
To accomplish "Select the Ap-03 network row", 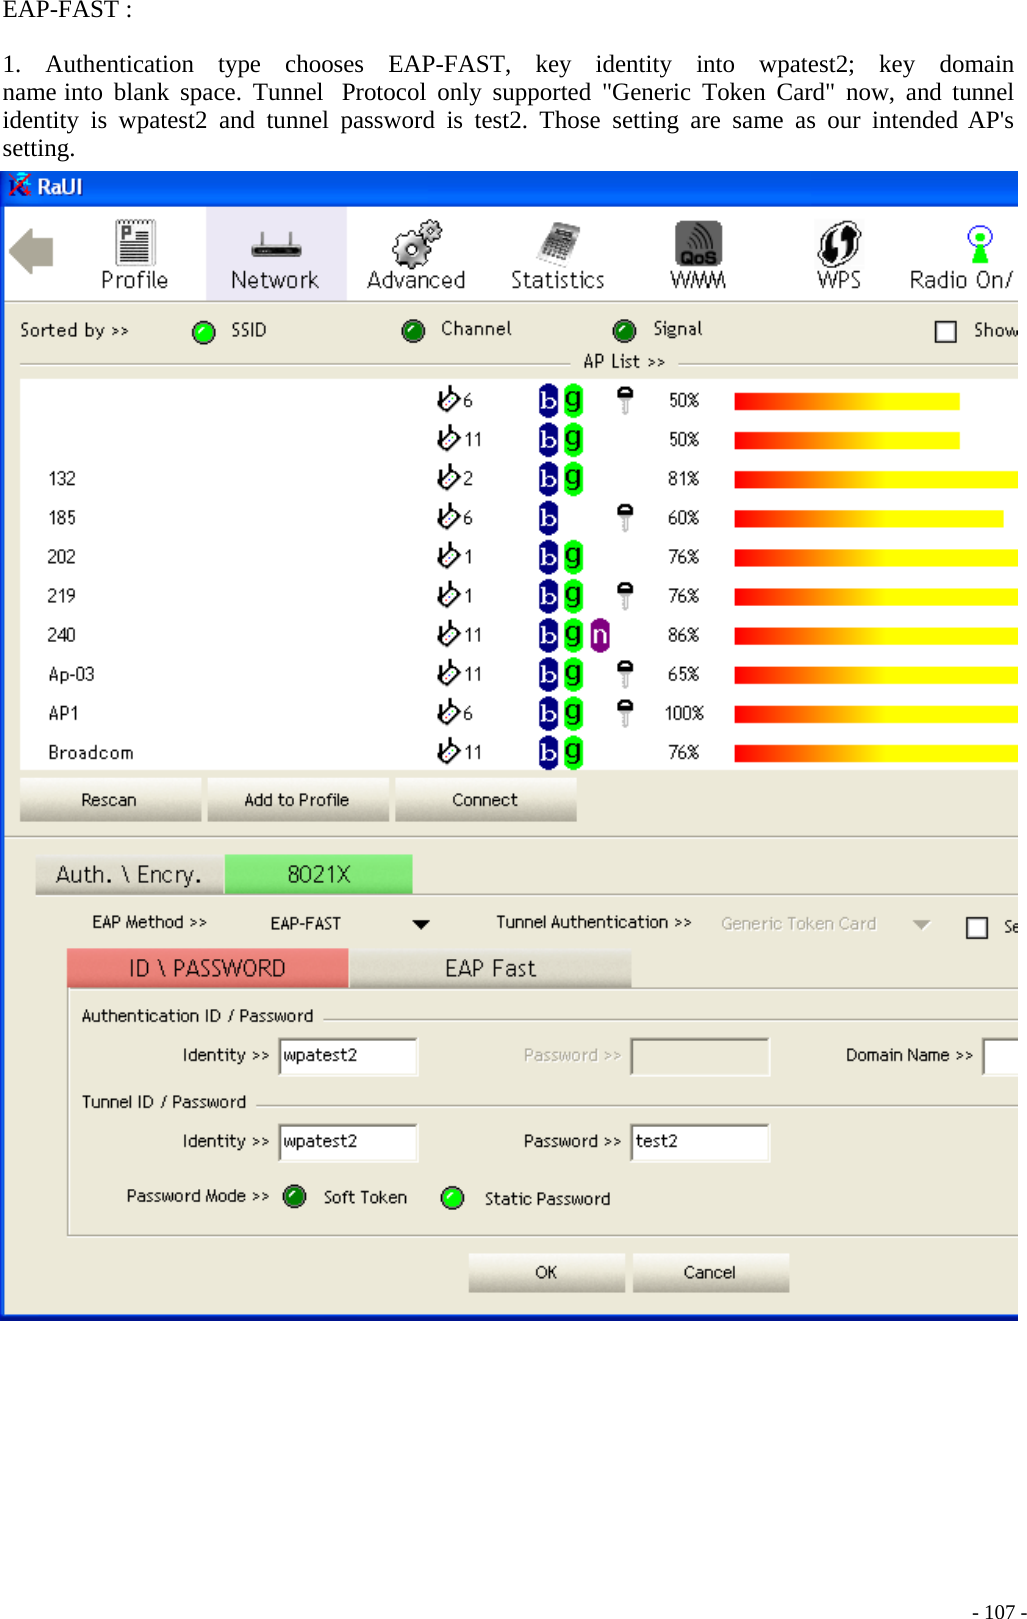I will (518, 674).
